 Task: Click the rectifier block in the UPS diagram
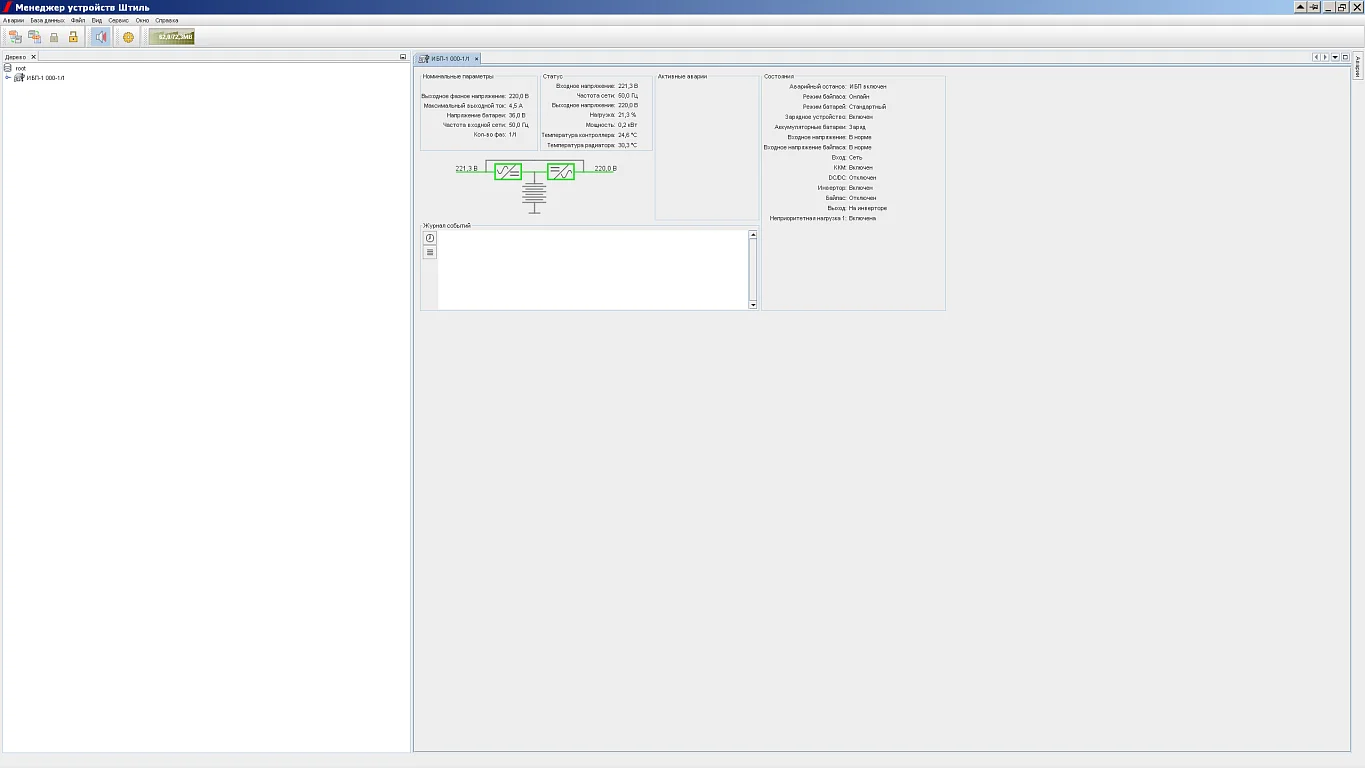[508, 172]
